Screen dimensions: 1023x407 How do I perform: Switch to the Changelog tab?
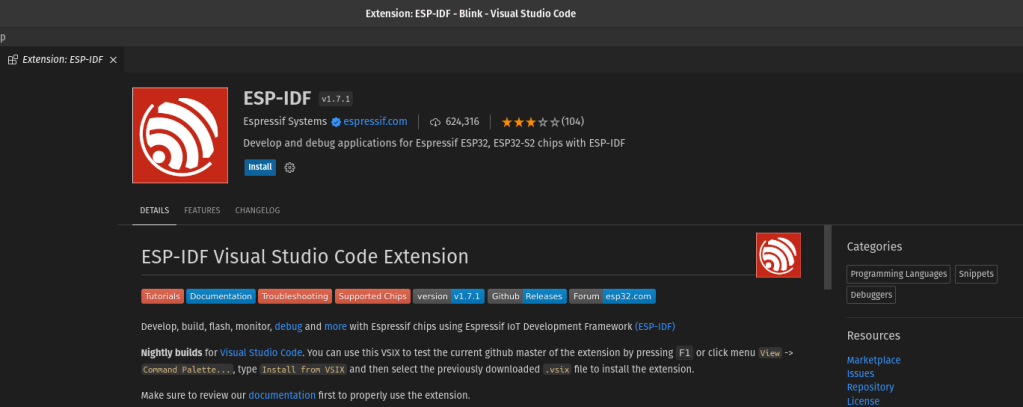[257, 211]
